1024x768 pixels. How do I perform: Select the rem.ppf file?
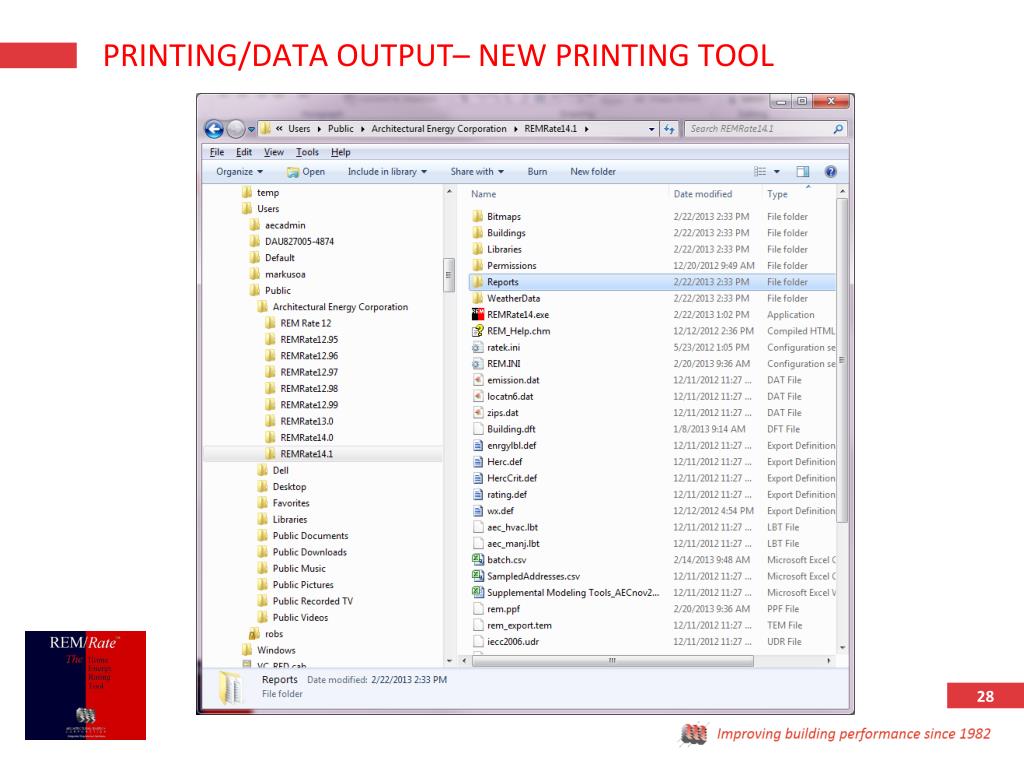click(496, 609)
